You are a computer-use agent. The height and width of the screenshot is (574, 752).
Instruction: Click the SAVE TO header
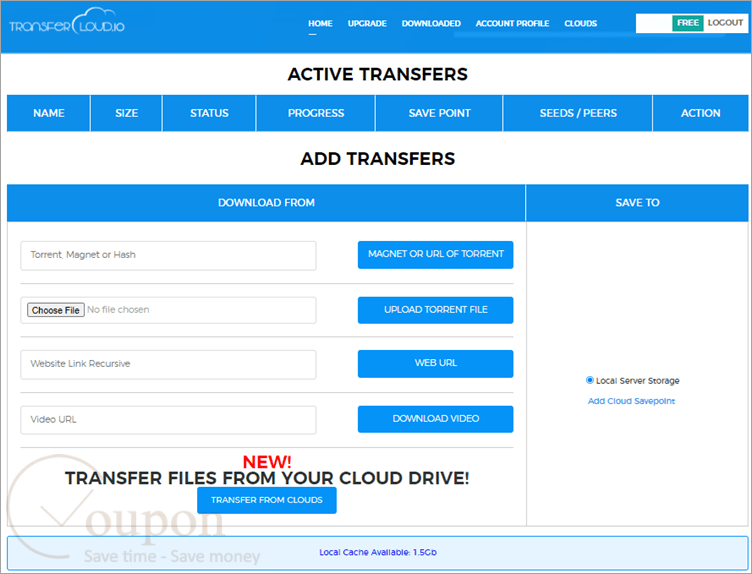coord(637,203)
